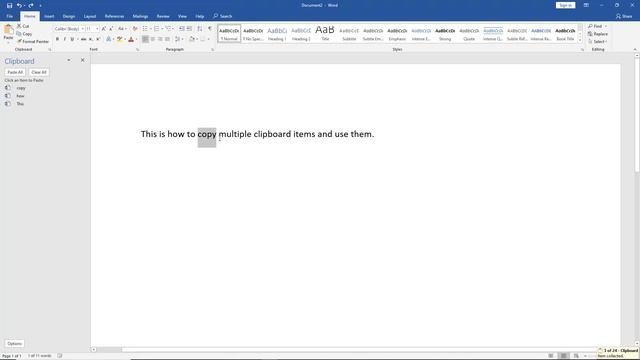
Task: Apply subscript formatting
Action: click(x=91, y=39)
